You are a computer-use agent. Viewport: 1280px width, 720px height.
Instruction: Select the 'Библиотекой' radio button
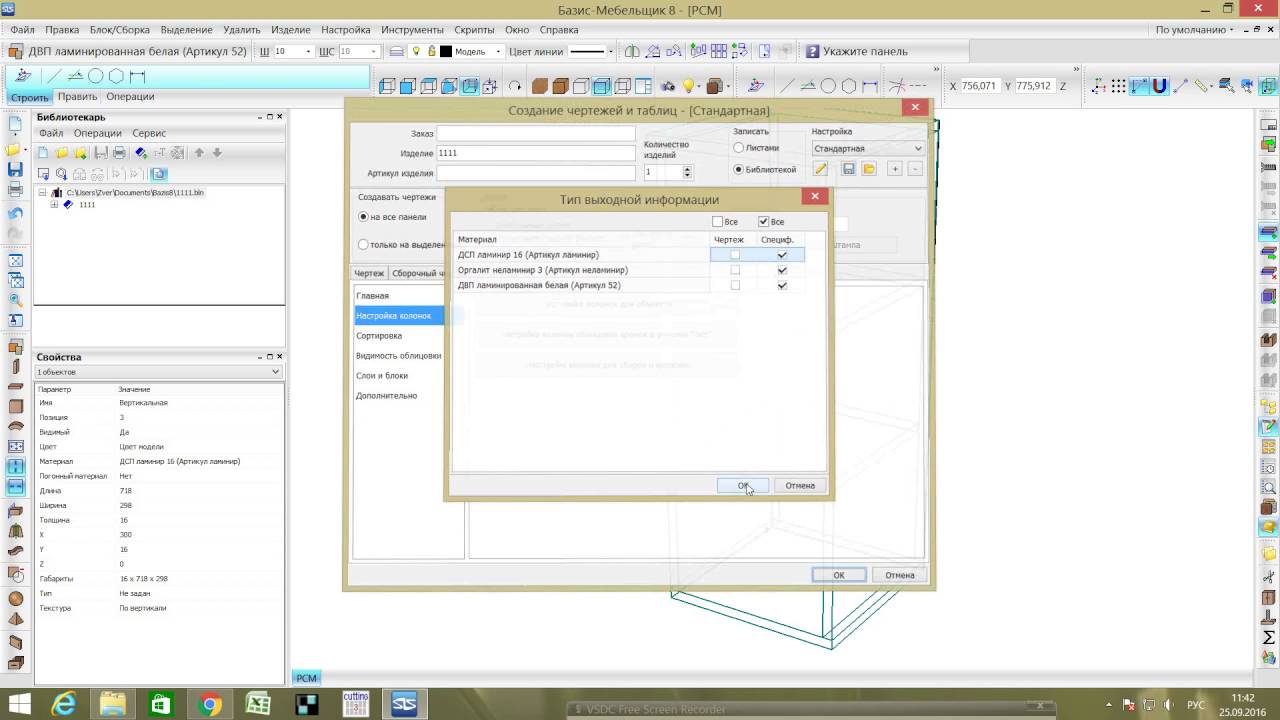point(739,170)
